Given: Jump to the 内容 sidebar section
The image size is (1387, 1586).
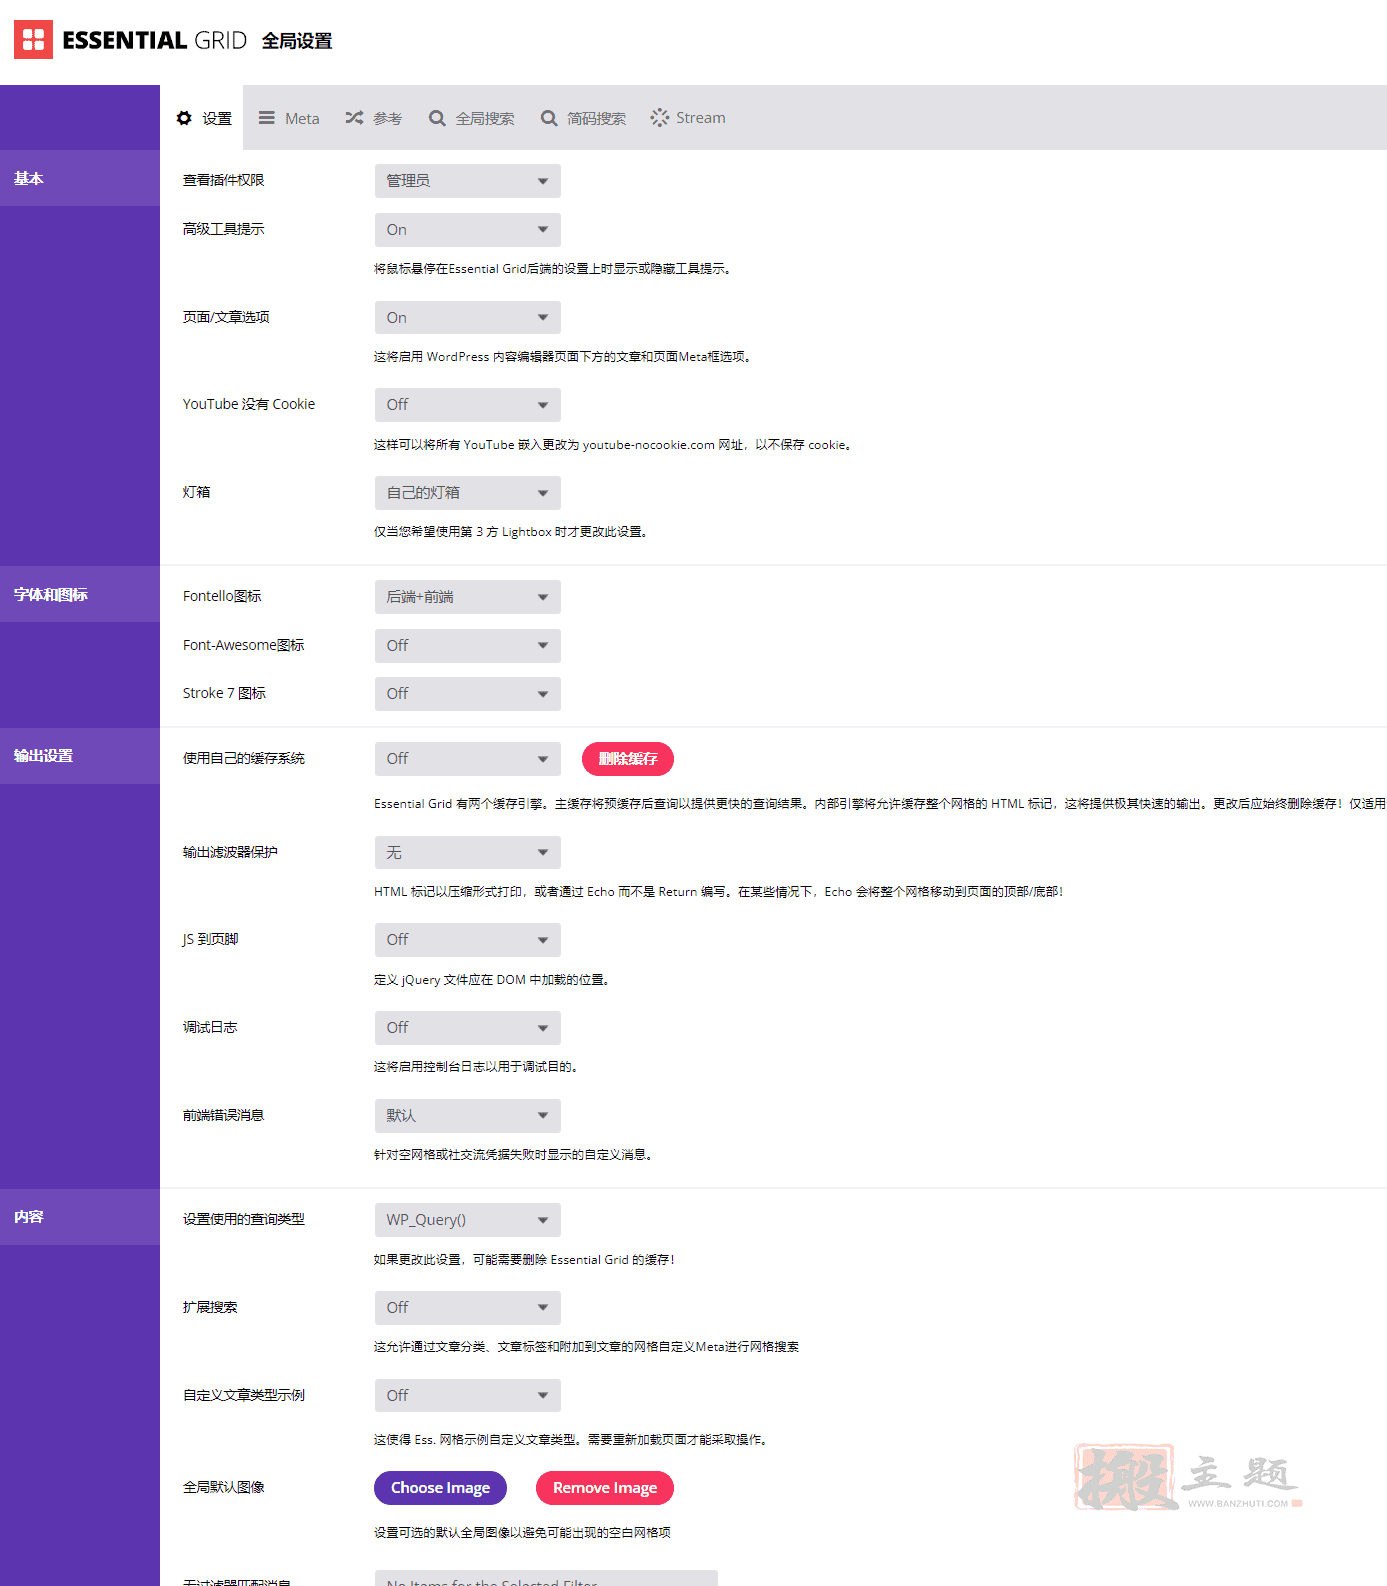Looking at the screenshot, I should click(x=80, y=1217).
